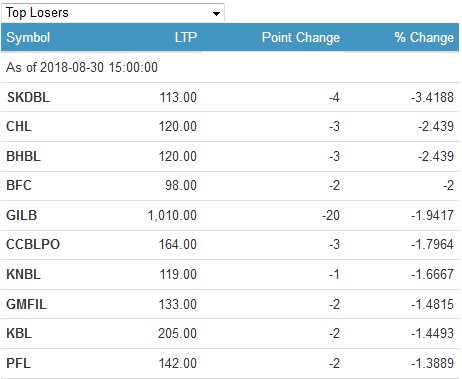Click the dropdown arrow beside Top Losers
The image size is (462, 379).
pyautogui.click(x=216, y=14)
